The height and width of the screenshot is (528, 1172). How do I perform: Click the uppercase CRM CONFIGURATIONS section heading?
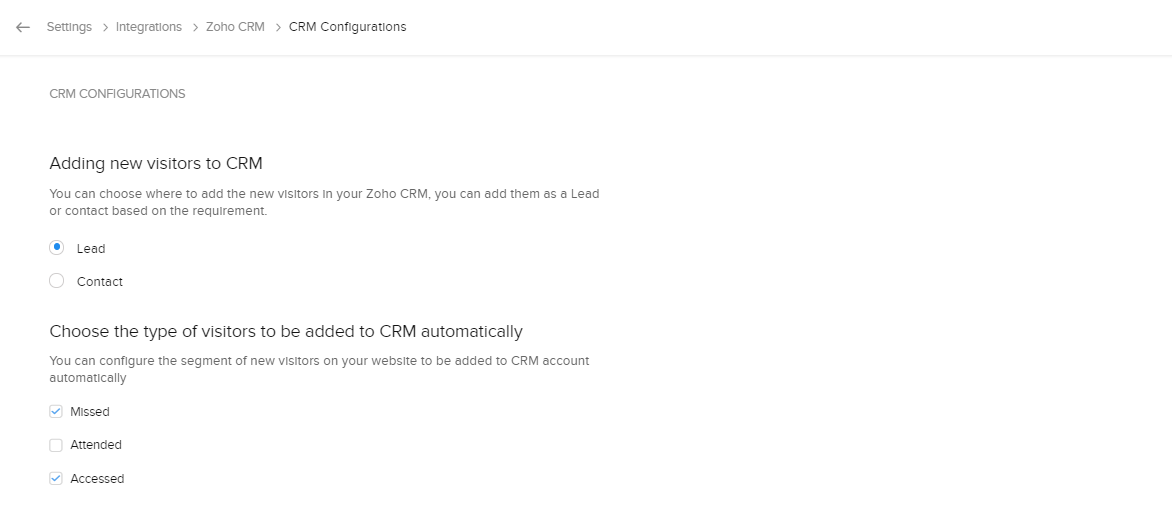(117, 94)
